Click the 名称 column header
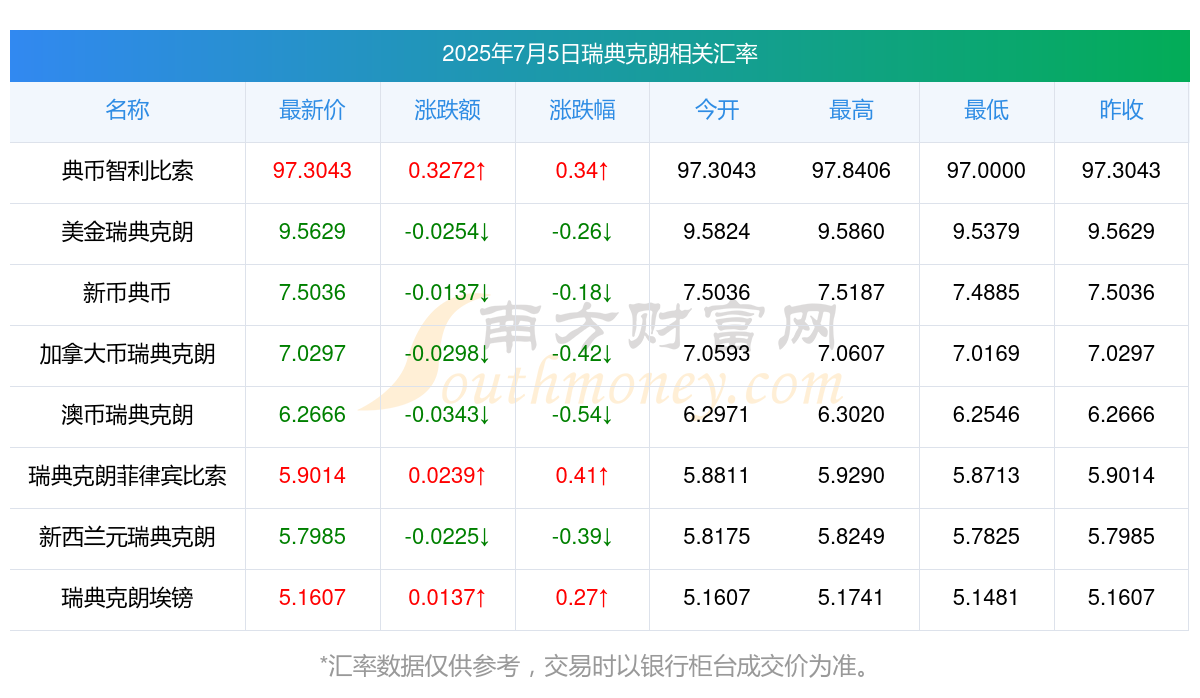1200x698 pixels. [127, 110]
